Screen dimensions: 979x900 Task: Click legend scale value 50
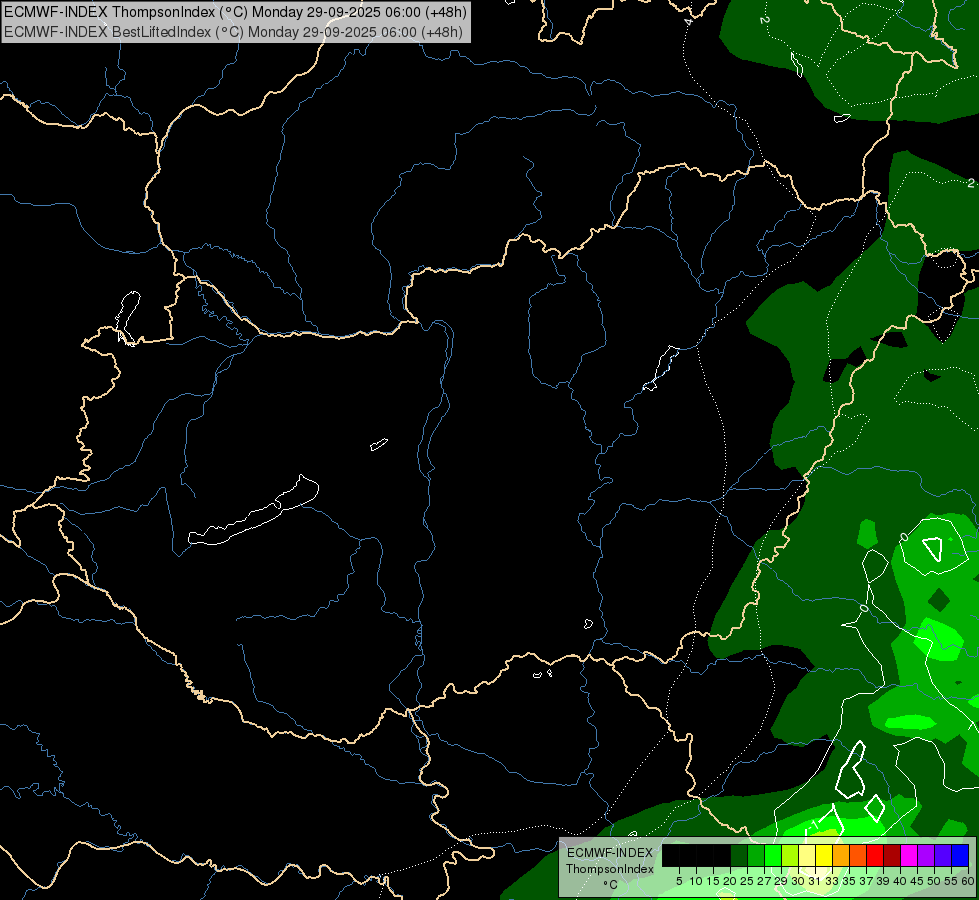pyautogui.click(x=934, y=881)
